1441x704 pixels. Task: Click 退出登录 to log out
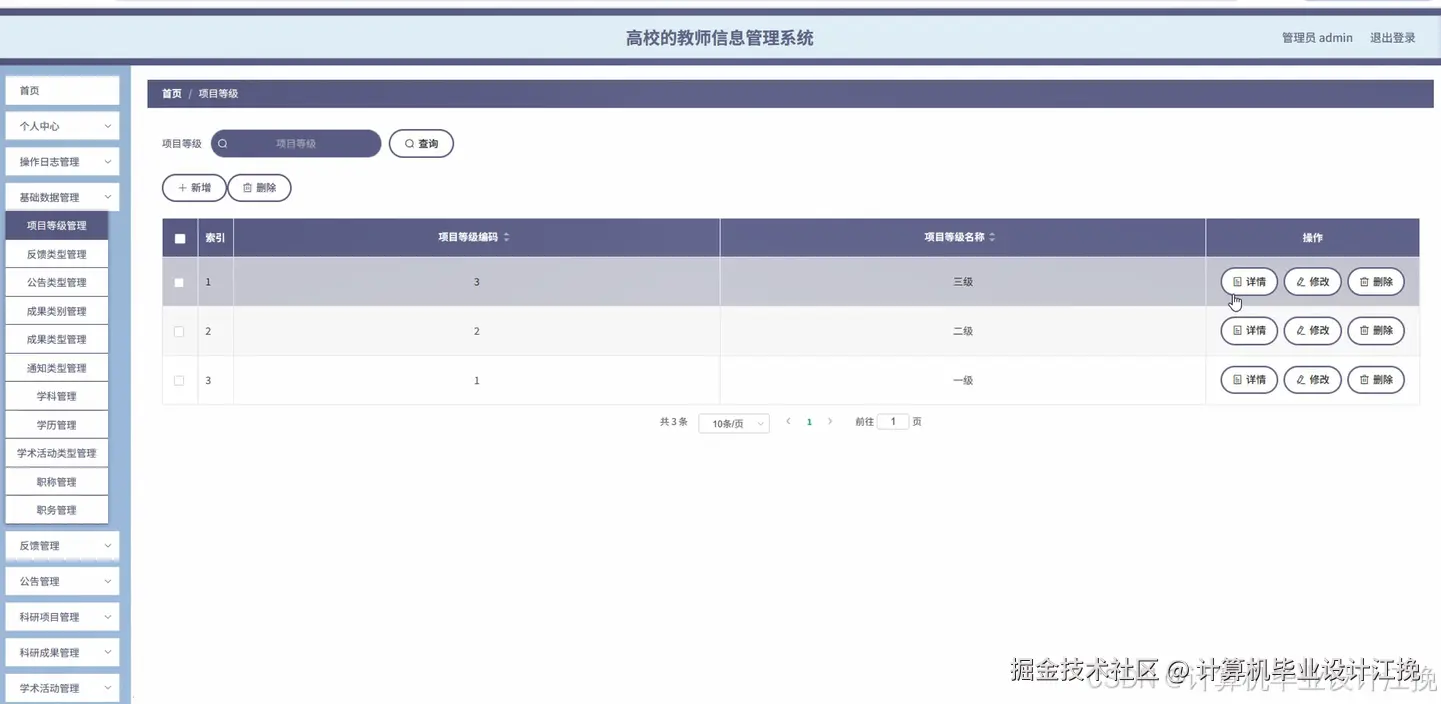(1392, 37)
